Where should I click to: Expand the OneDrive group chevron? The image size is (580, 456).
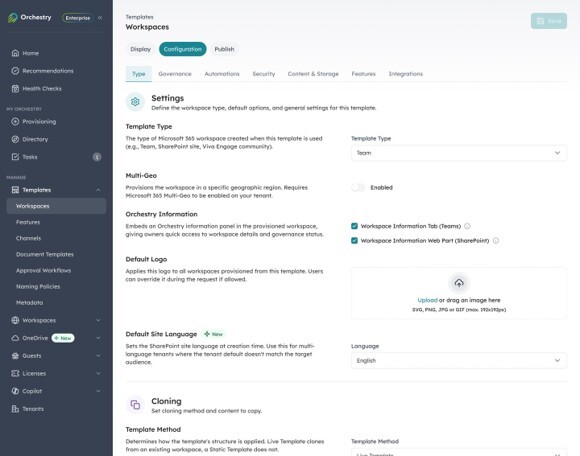pyautogui.click(x=98, y=338)
